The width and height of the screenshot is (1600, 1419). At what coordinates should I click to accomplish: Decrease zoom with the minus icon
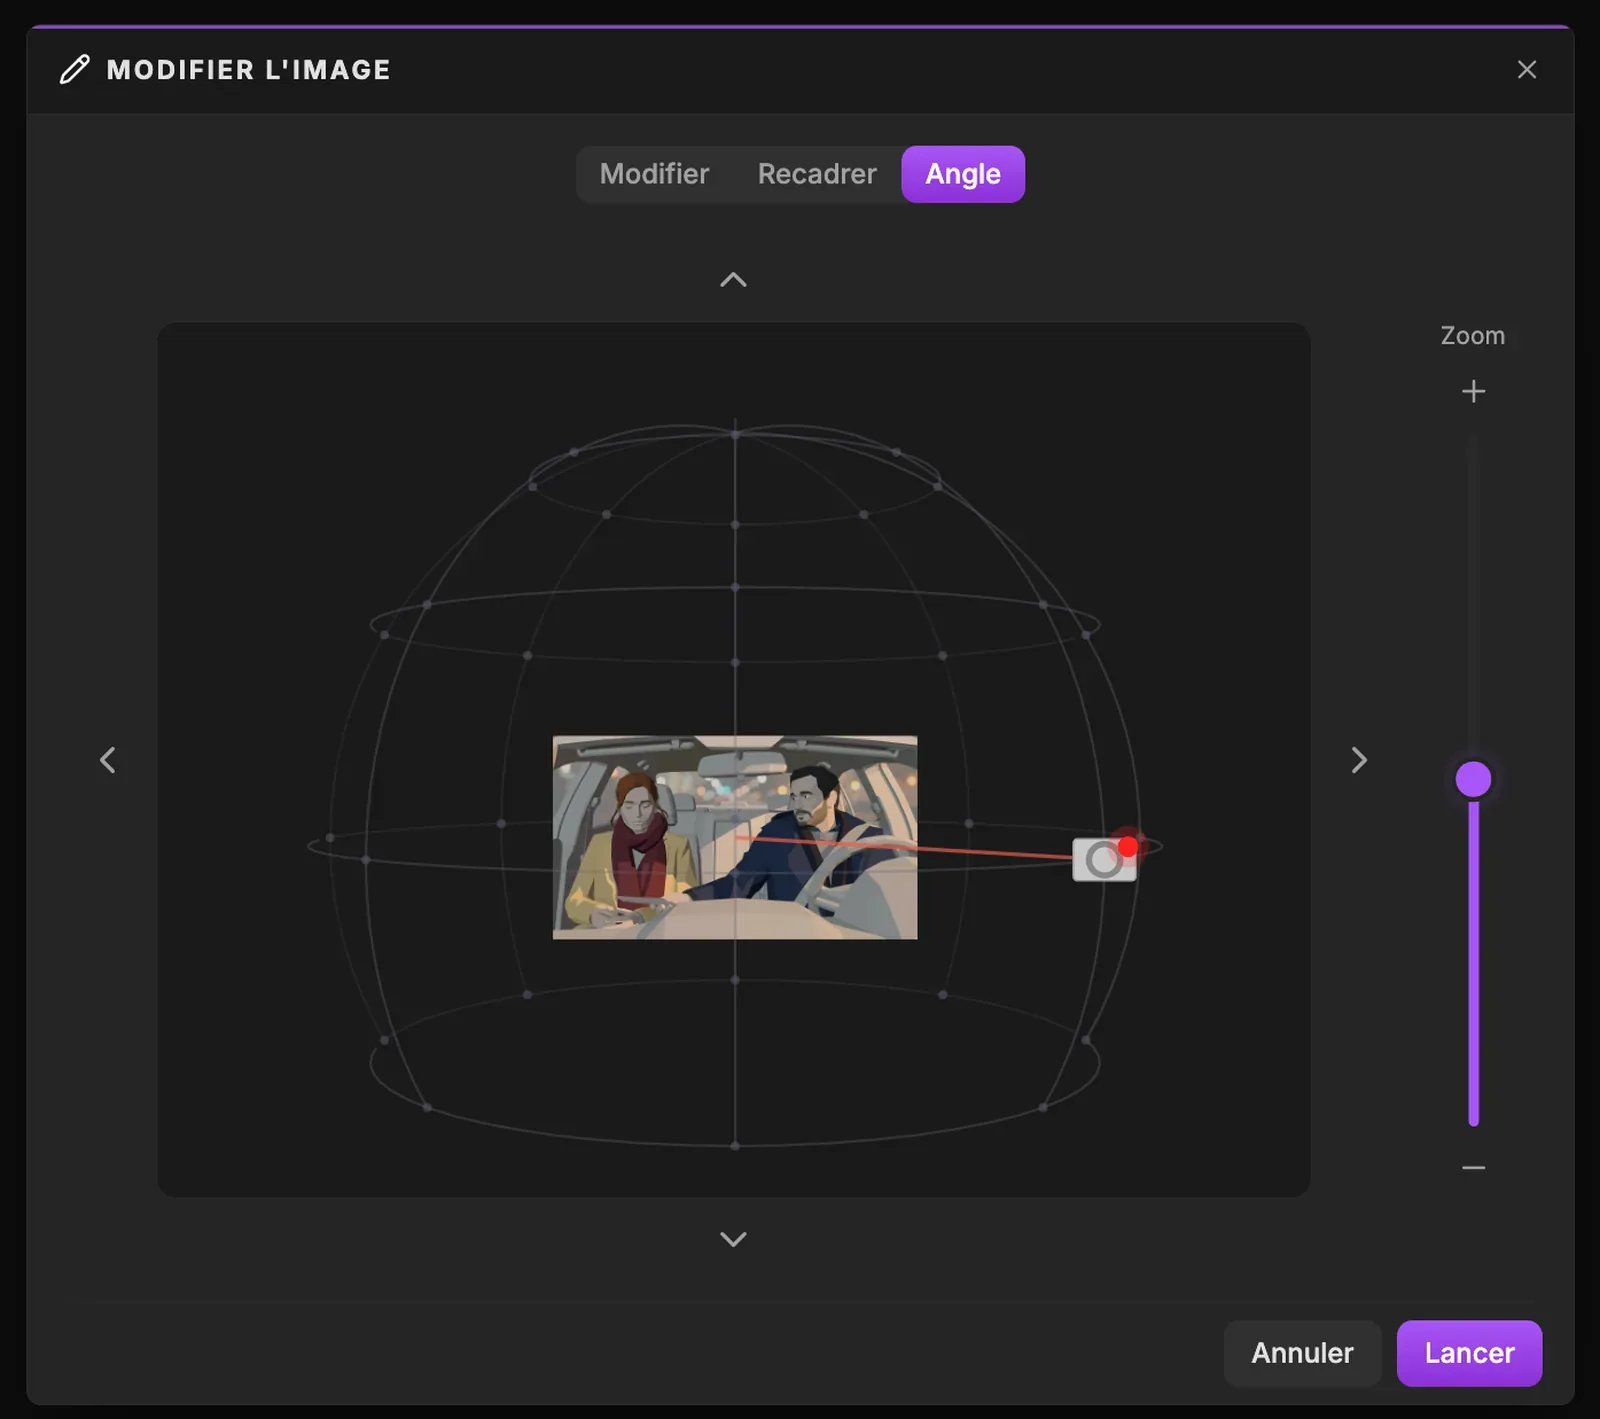(1473, 1167)
